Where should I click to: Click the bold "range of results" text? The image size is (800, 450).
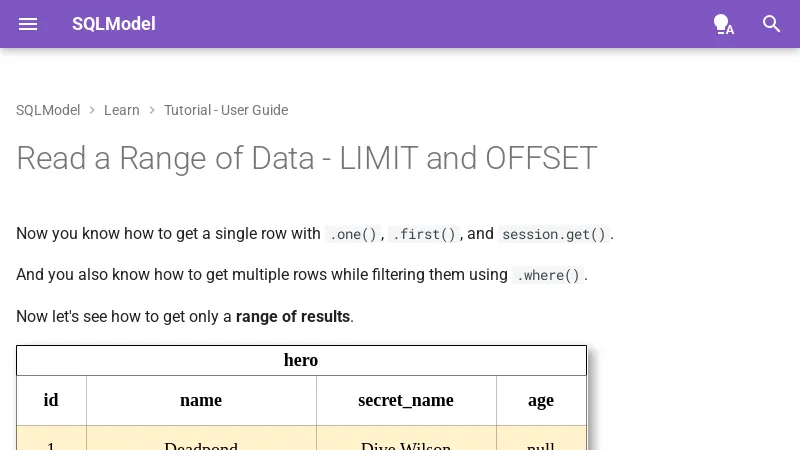[293, 317]
